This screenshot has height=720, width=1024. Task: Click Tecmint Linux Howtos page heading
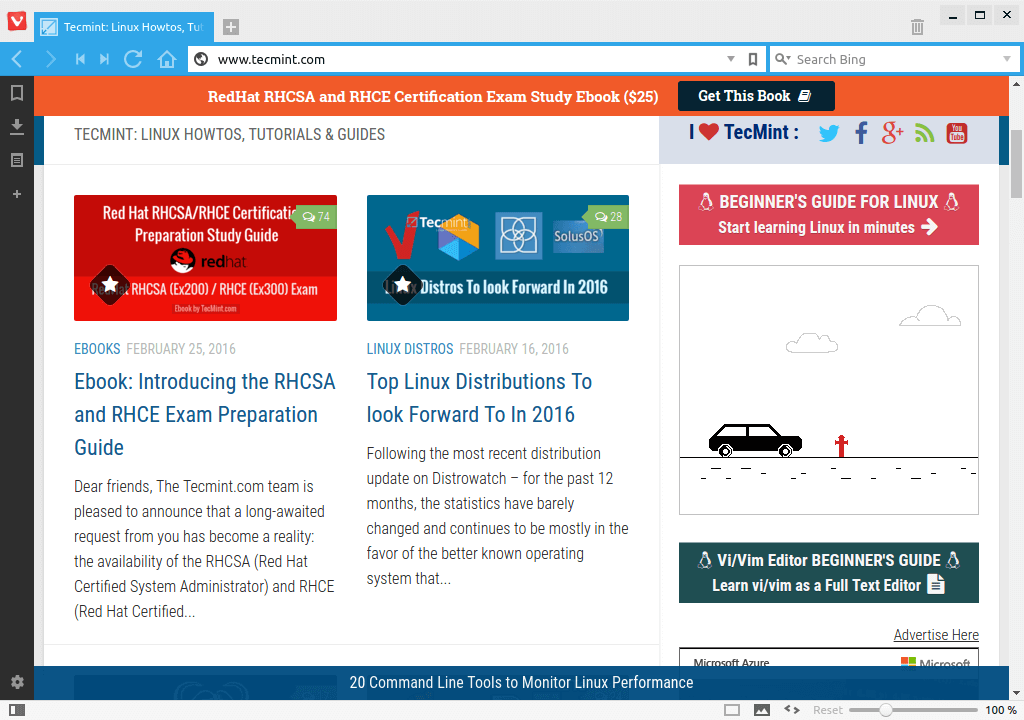(229, 135)
